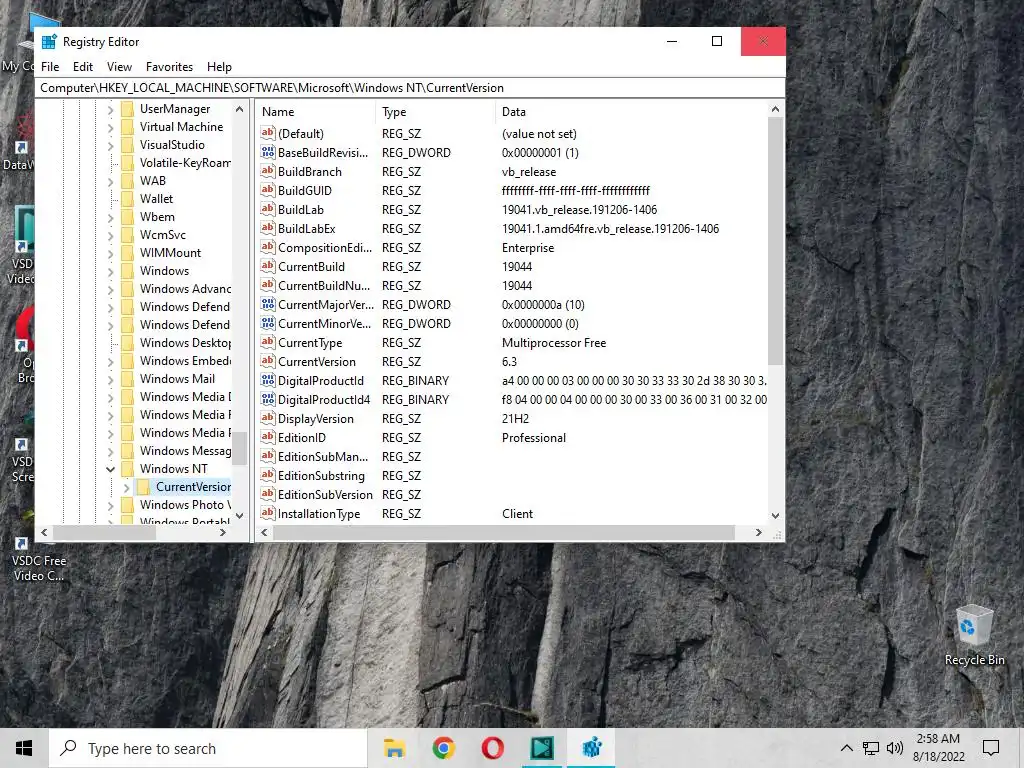Select the BuildLabEx value name
The height and width of the screenshot is (768, 1024).
tap(306, 229)
